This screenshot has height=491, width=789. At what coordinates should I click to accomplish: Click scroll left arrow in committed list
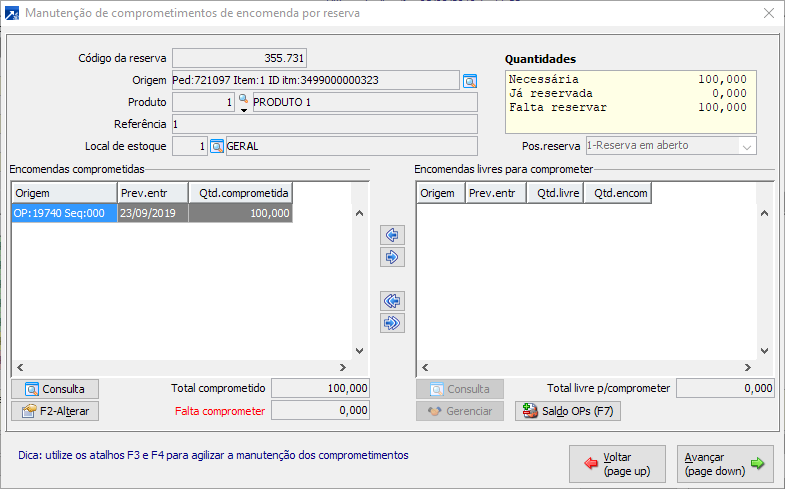(20, 368)
